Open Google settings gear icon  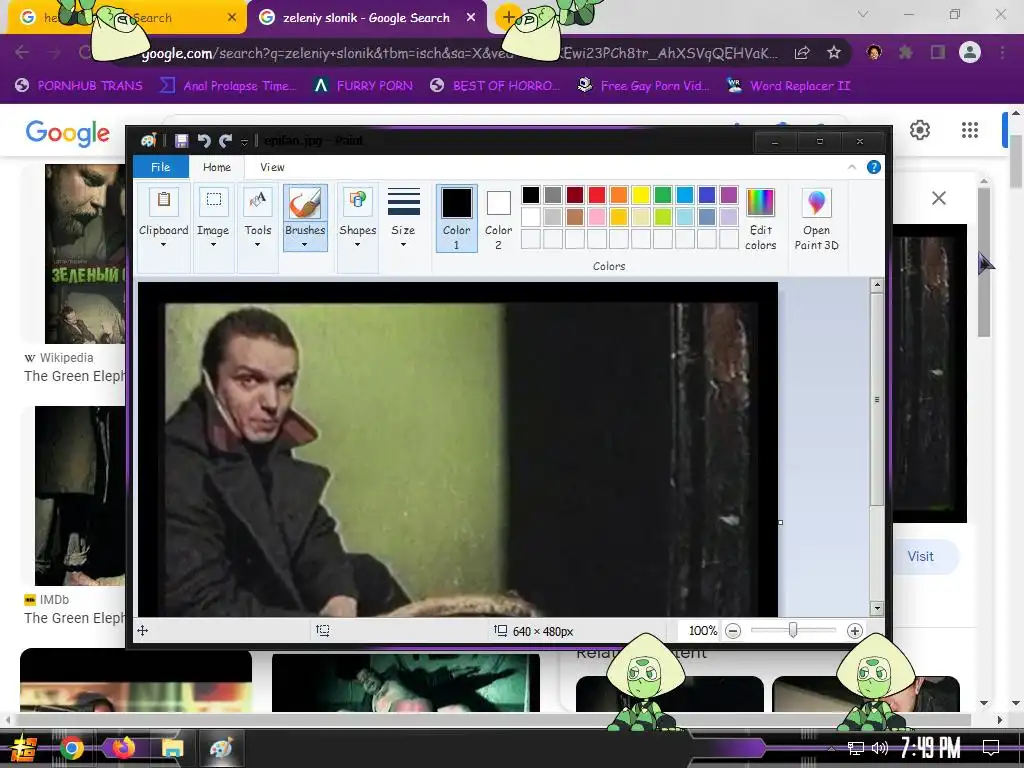[920, 130]
